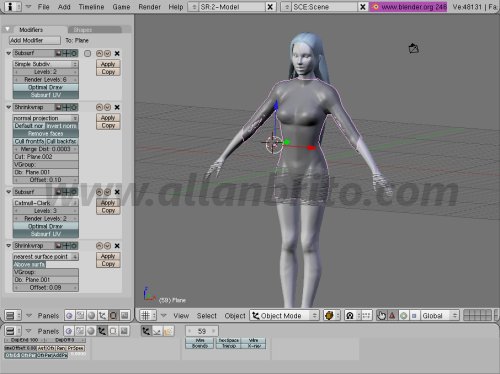The image size is (500, 374).
Task: Toggle 3D view display icon on first Subsurf
Action: pyautogui.click(x=66, y=53)
